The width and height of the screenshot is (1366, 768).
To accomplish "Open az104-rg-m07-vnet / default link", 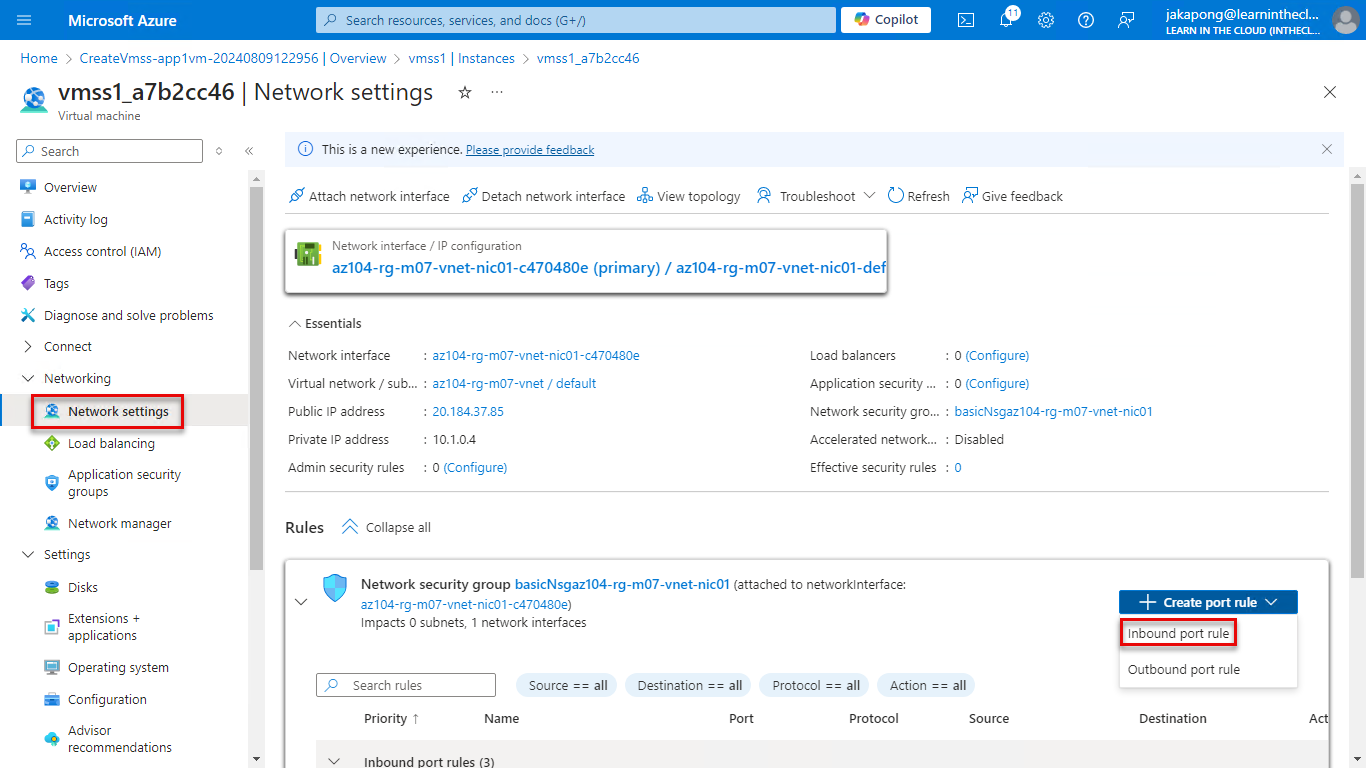I will [514, 383].
